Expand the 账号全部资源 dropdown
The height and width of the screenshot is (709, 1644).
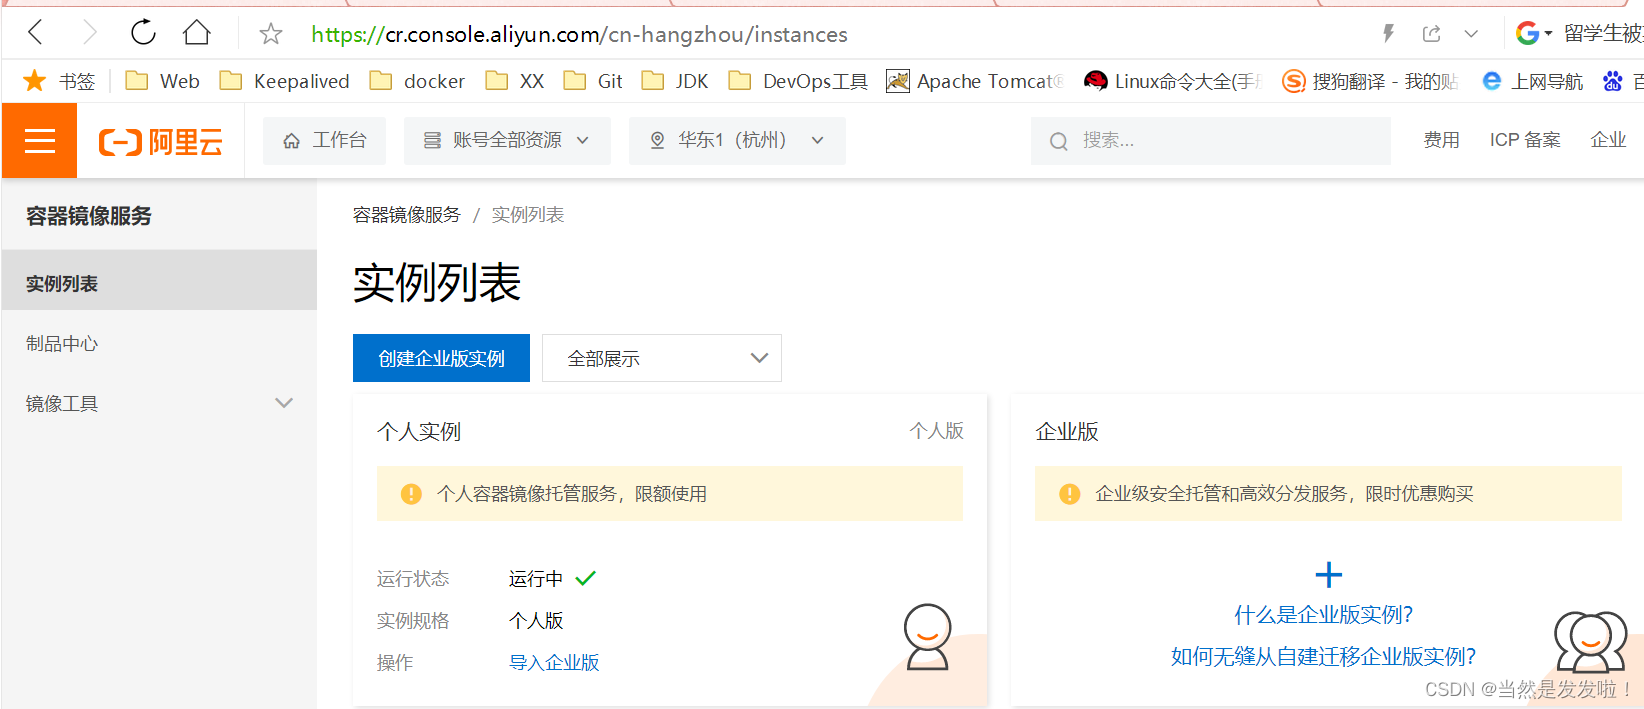pyautogui.click(x=507, y=141)
